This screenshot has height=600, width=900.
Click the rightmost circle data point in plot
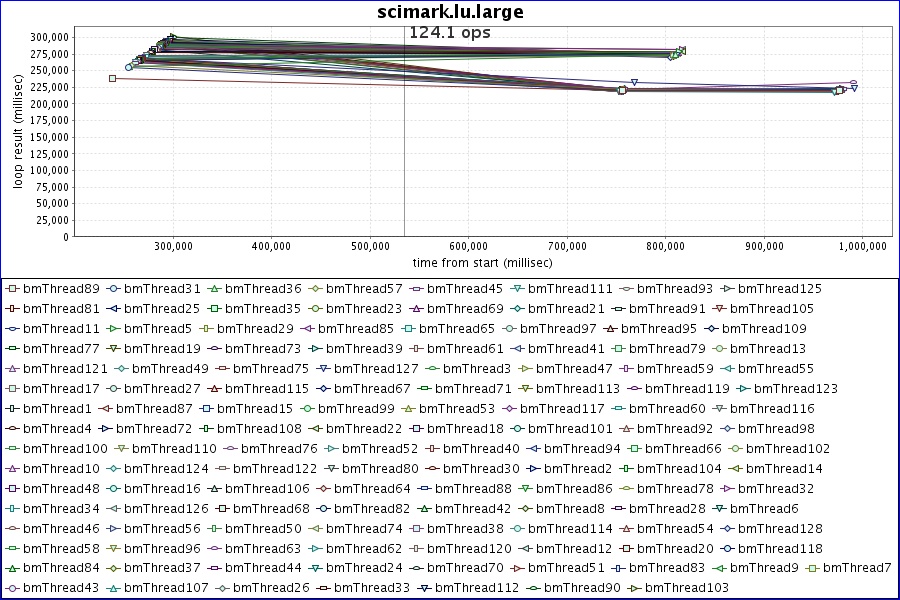[x=853, y=84]
